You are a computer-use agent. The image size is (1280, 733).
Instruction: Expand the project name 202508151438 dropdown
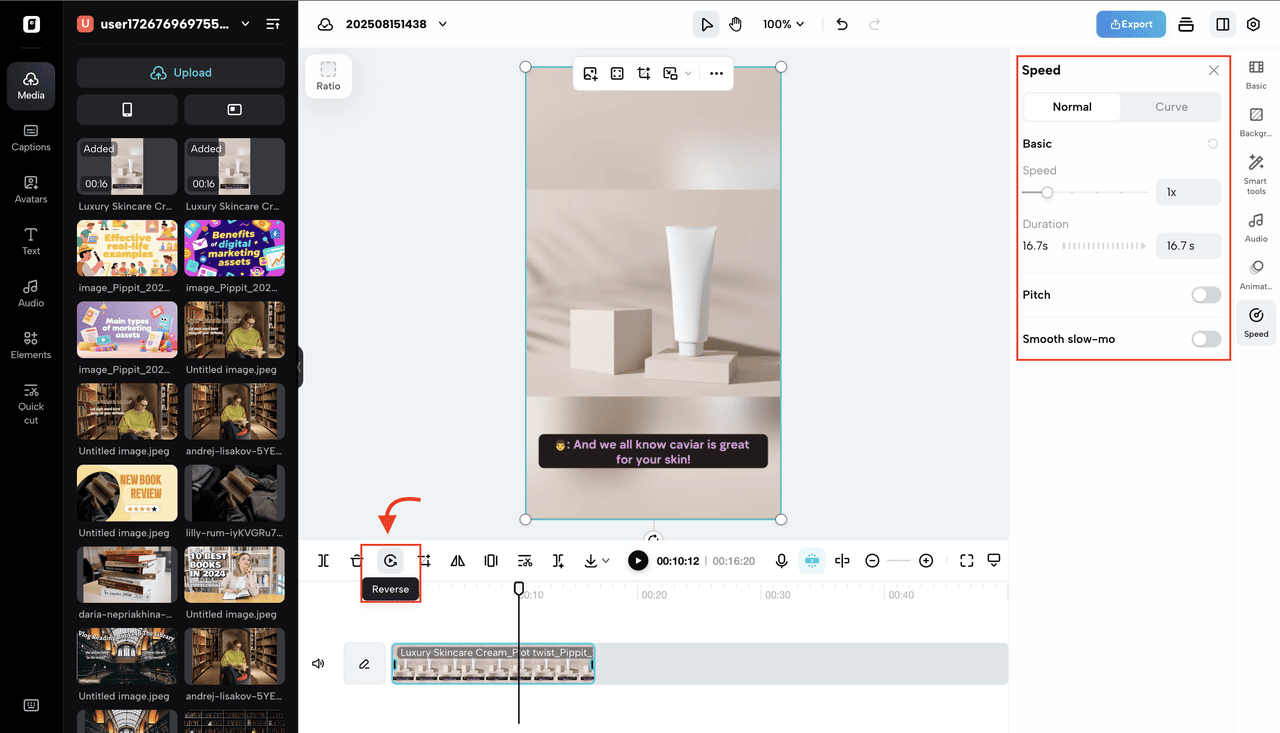pos(443,24)
